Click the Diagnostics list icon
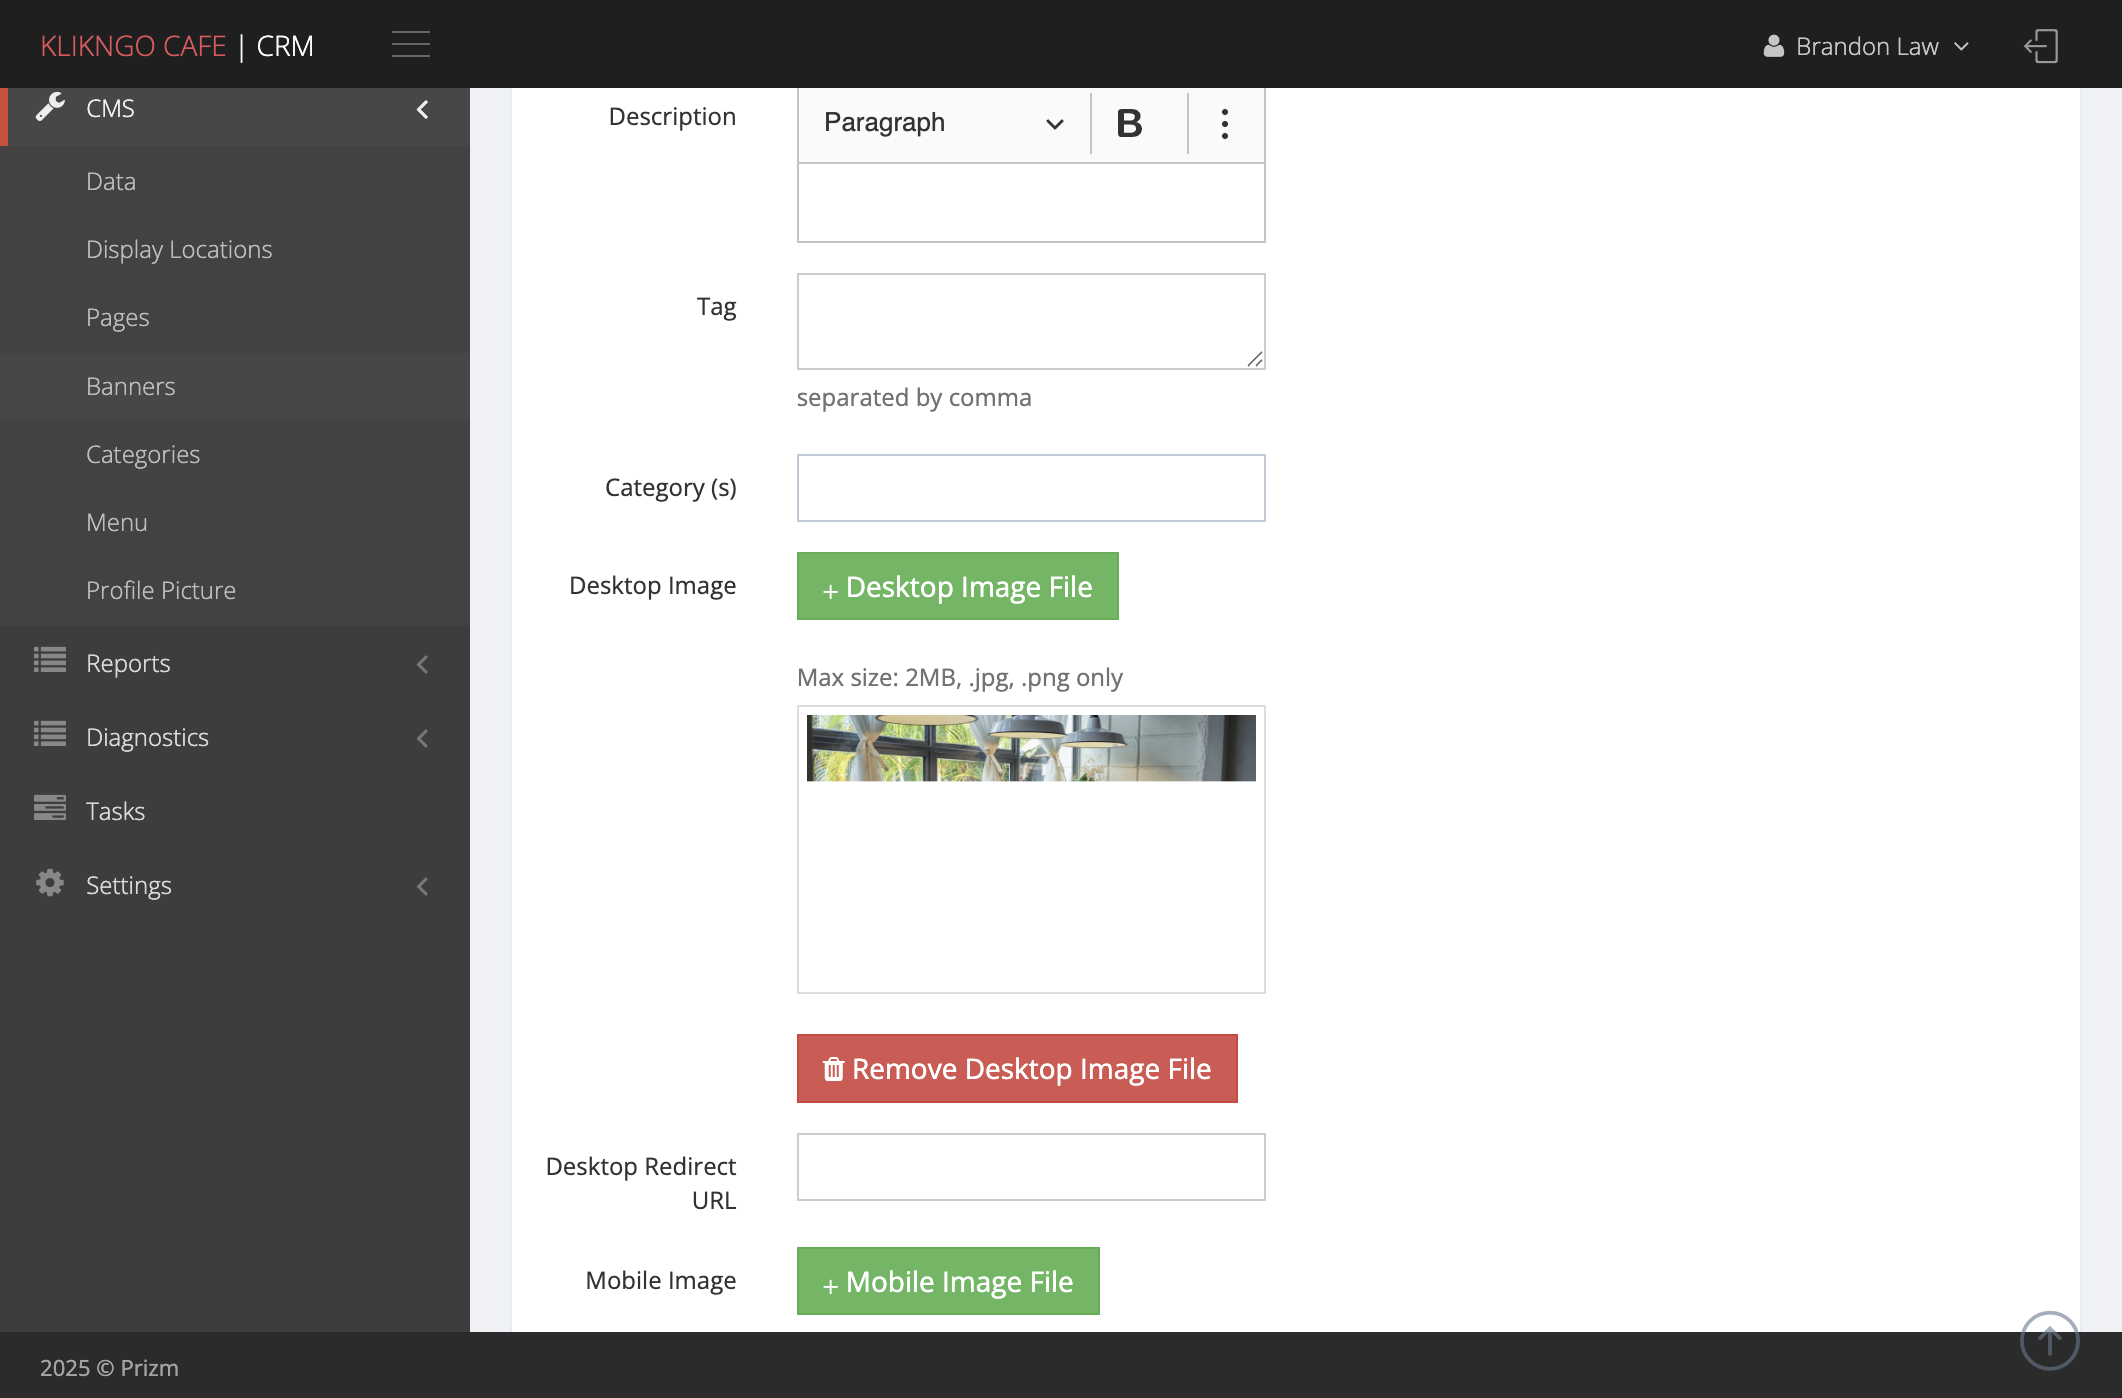The width and height of the screenshot is (2122, 1398). [x=50, y=734]
